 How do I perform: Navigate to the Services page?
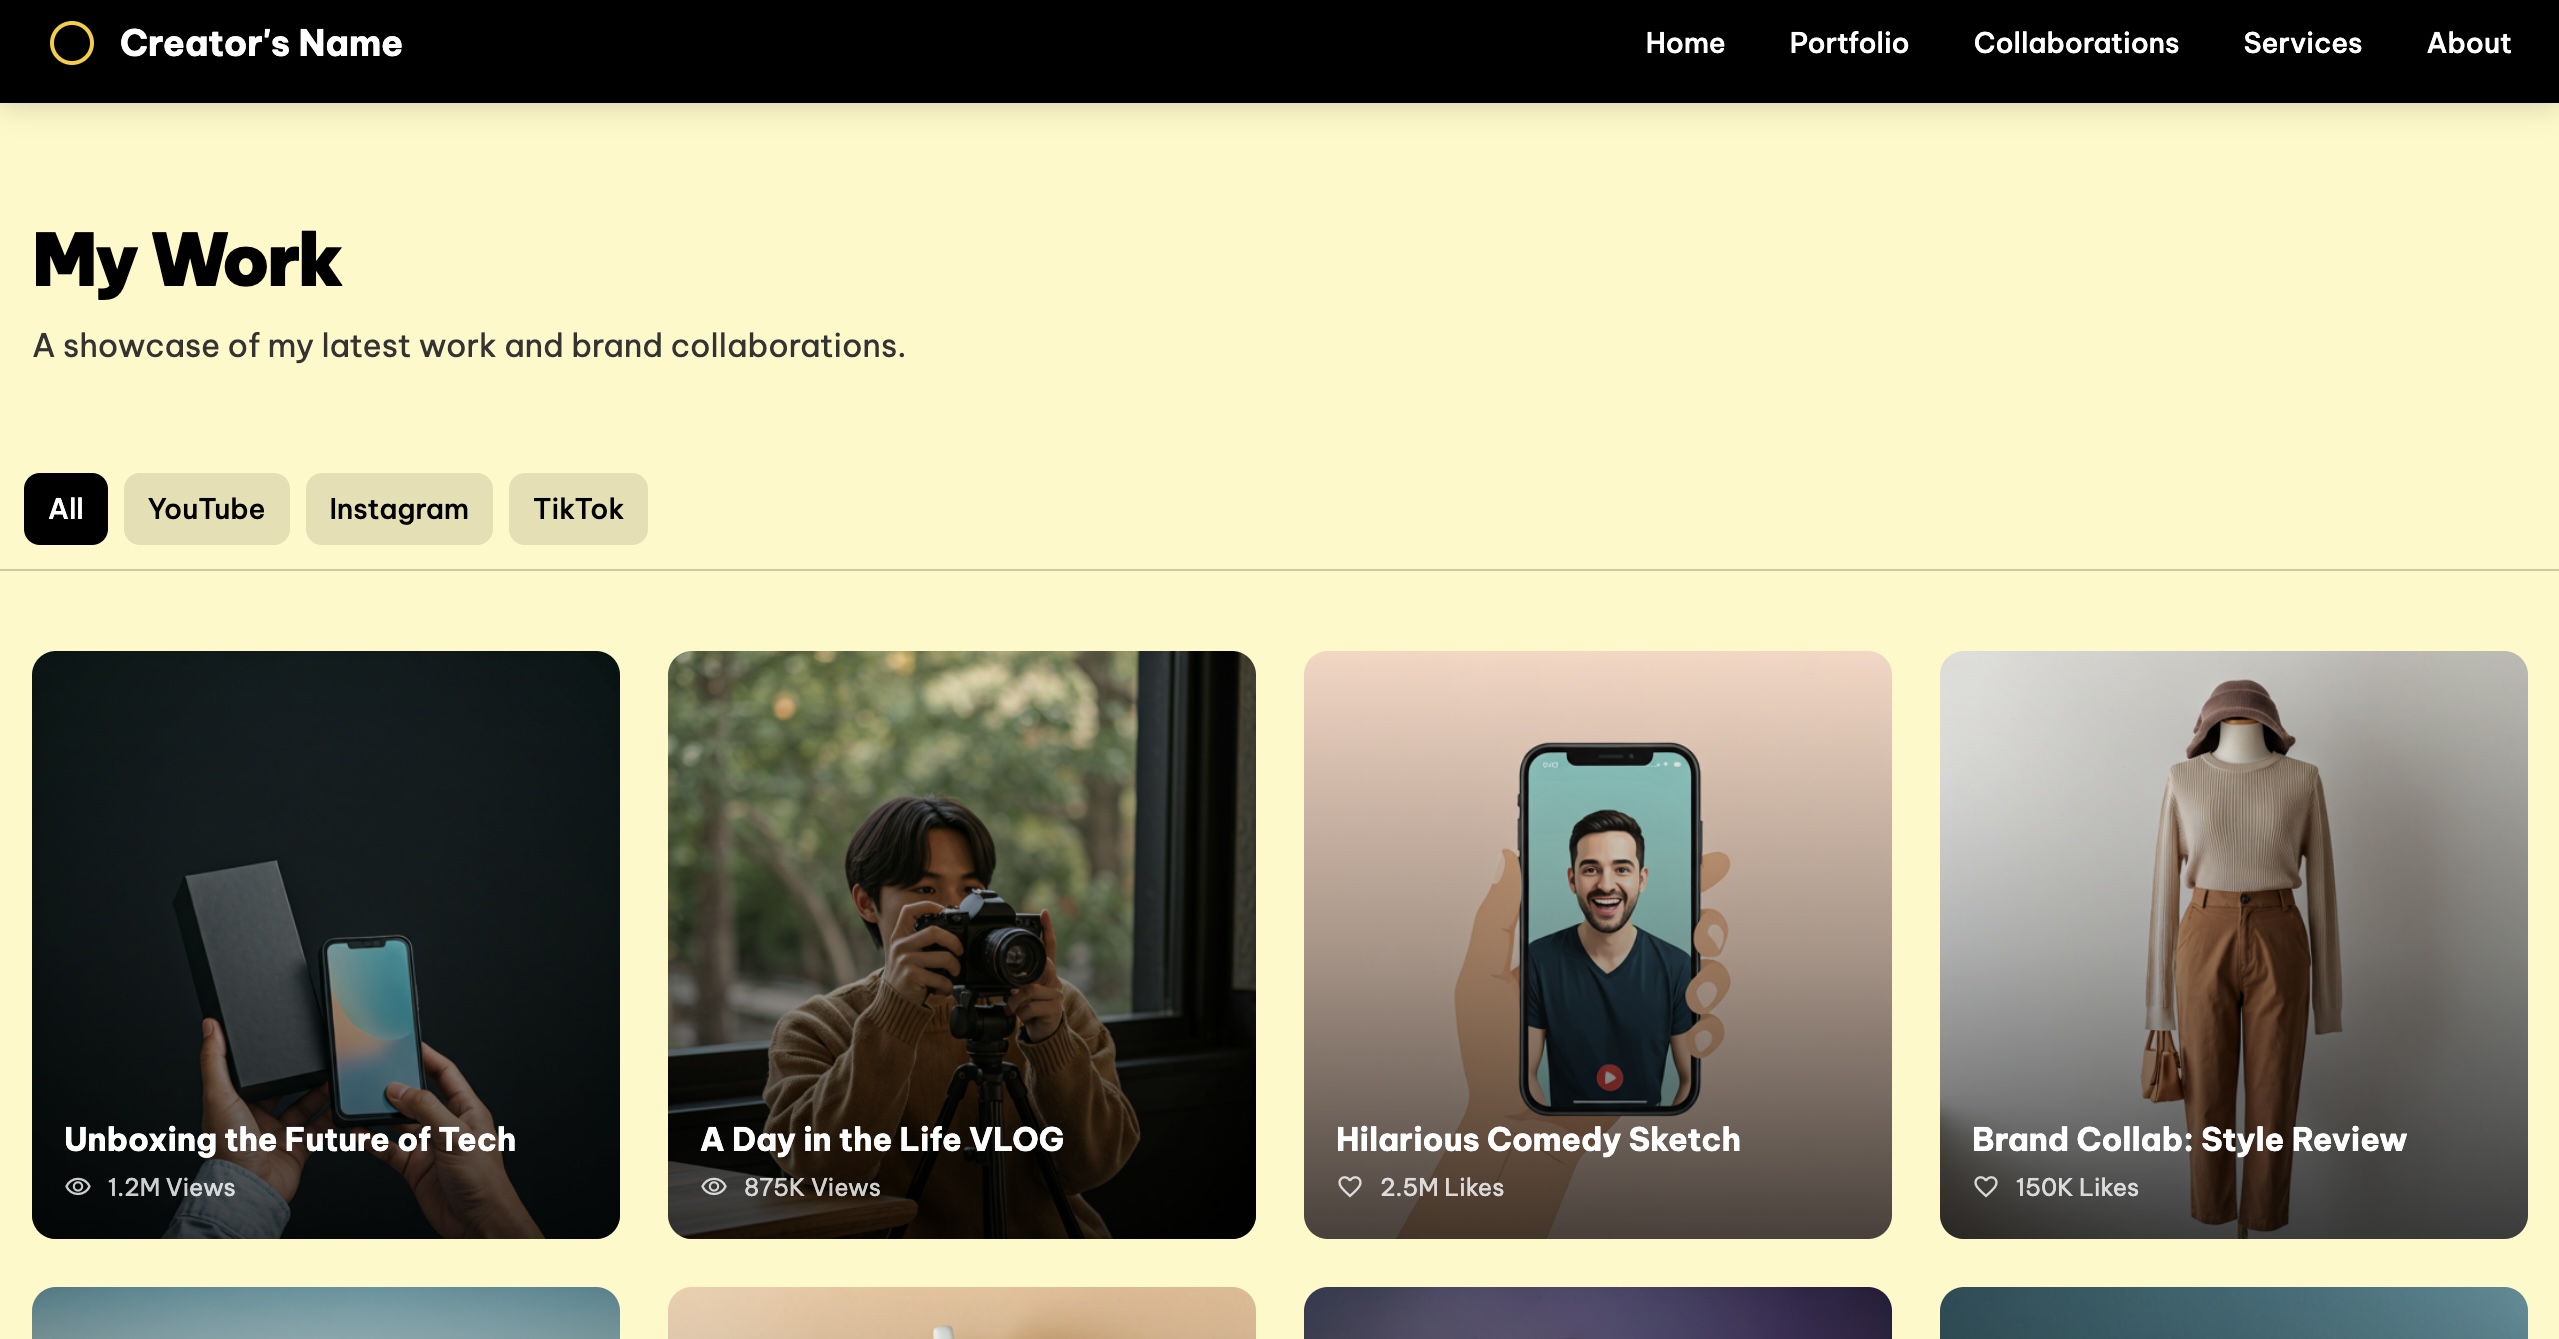point(2302,43)
